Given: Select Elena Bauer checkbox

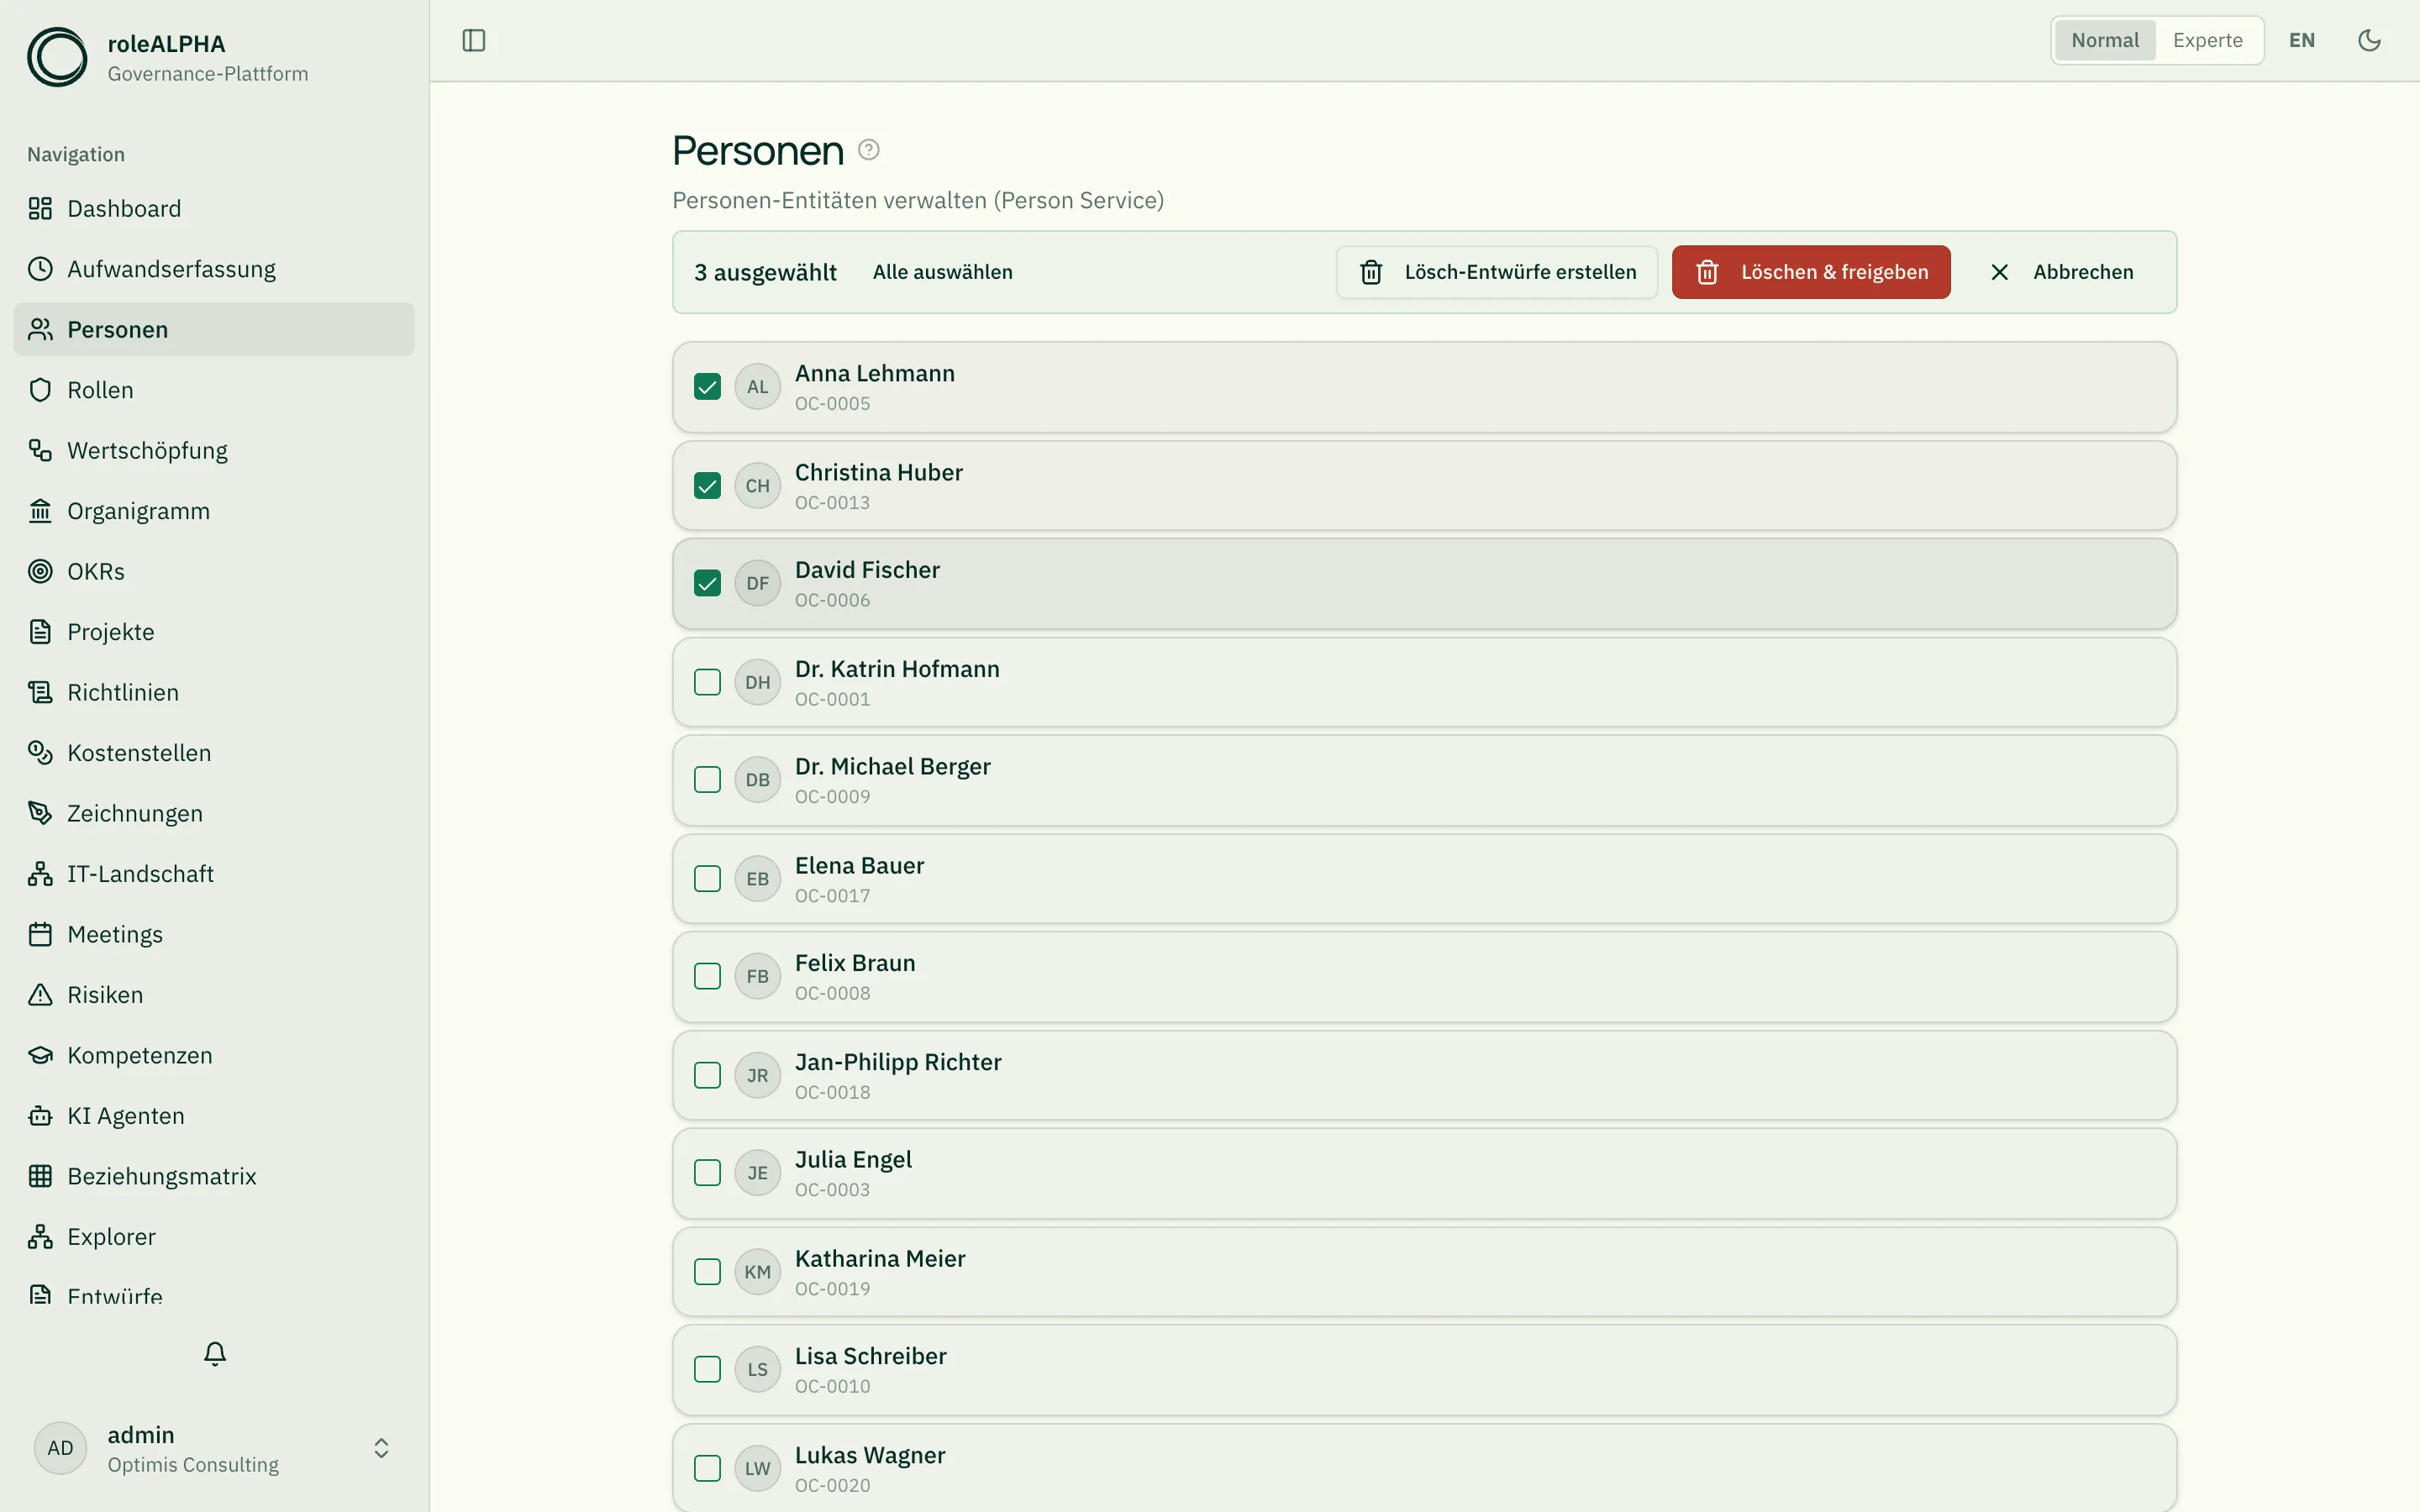Looking at the screenshot, I should 707,879.
